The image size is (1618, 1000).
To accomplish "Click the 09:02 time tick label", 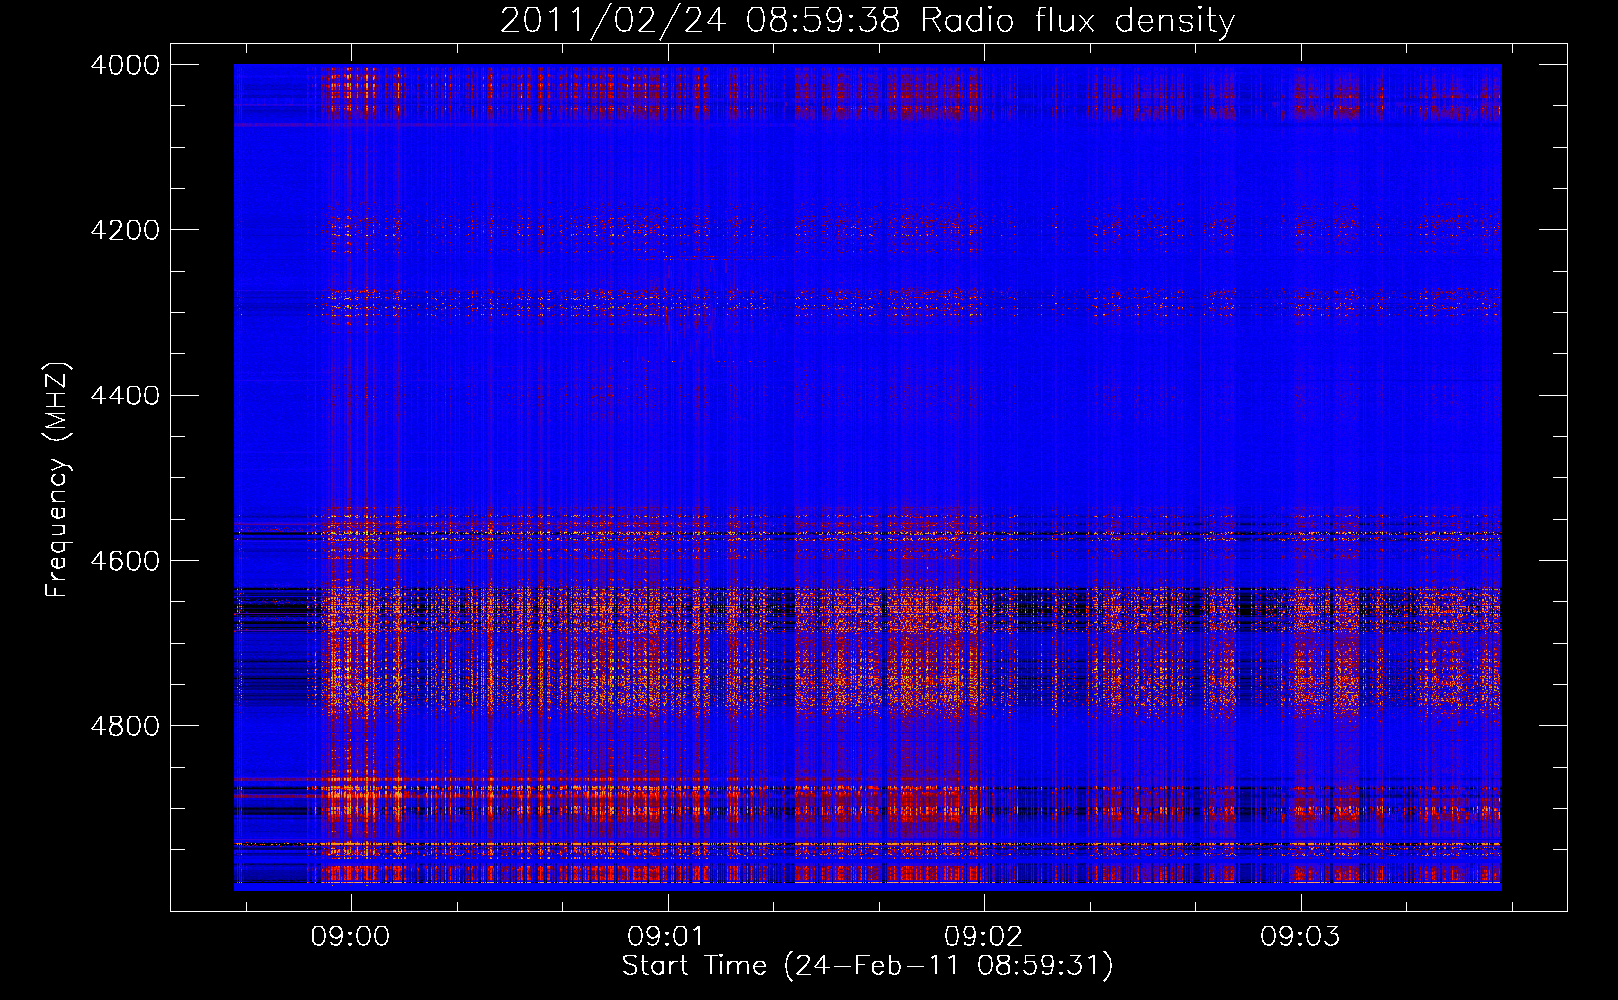I will (x=984, y=937).
